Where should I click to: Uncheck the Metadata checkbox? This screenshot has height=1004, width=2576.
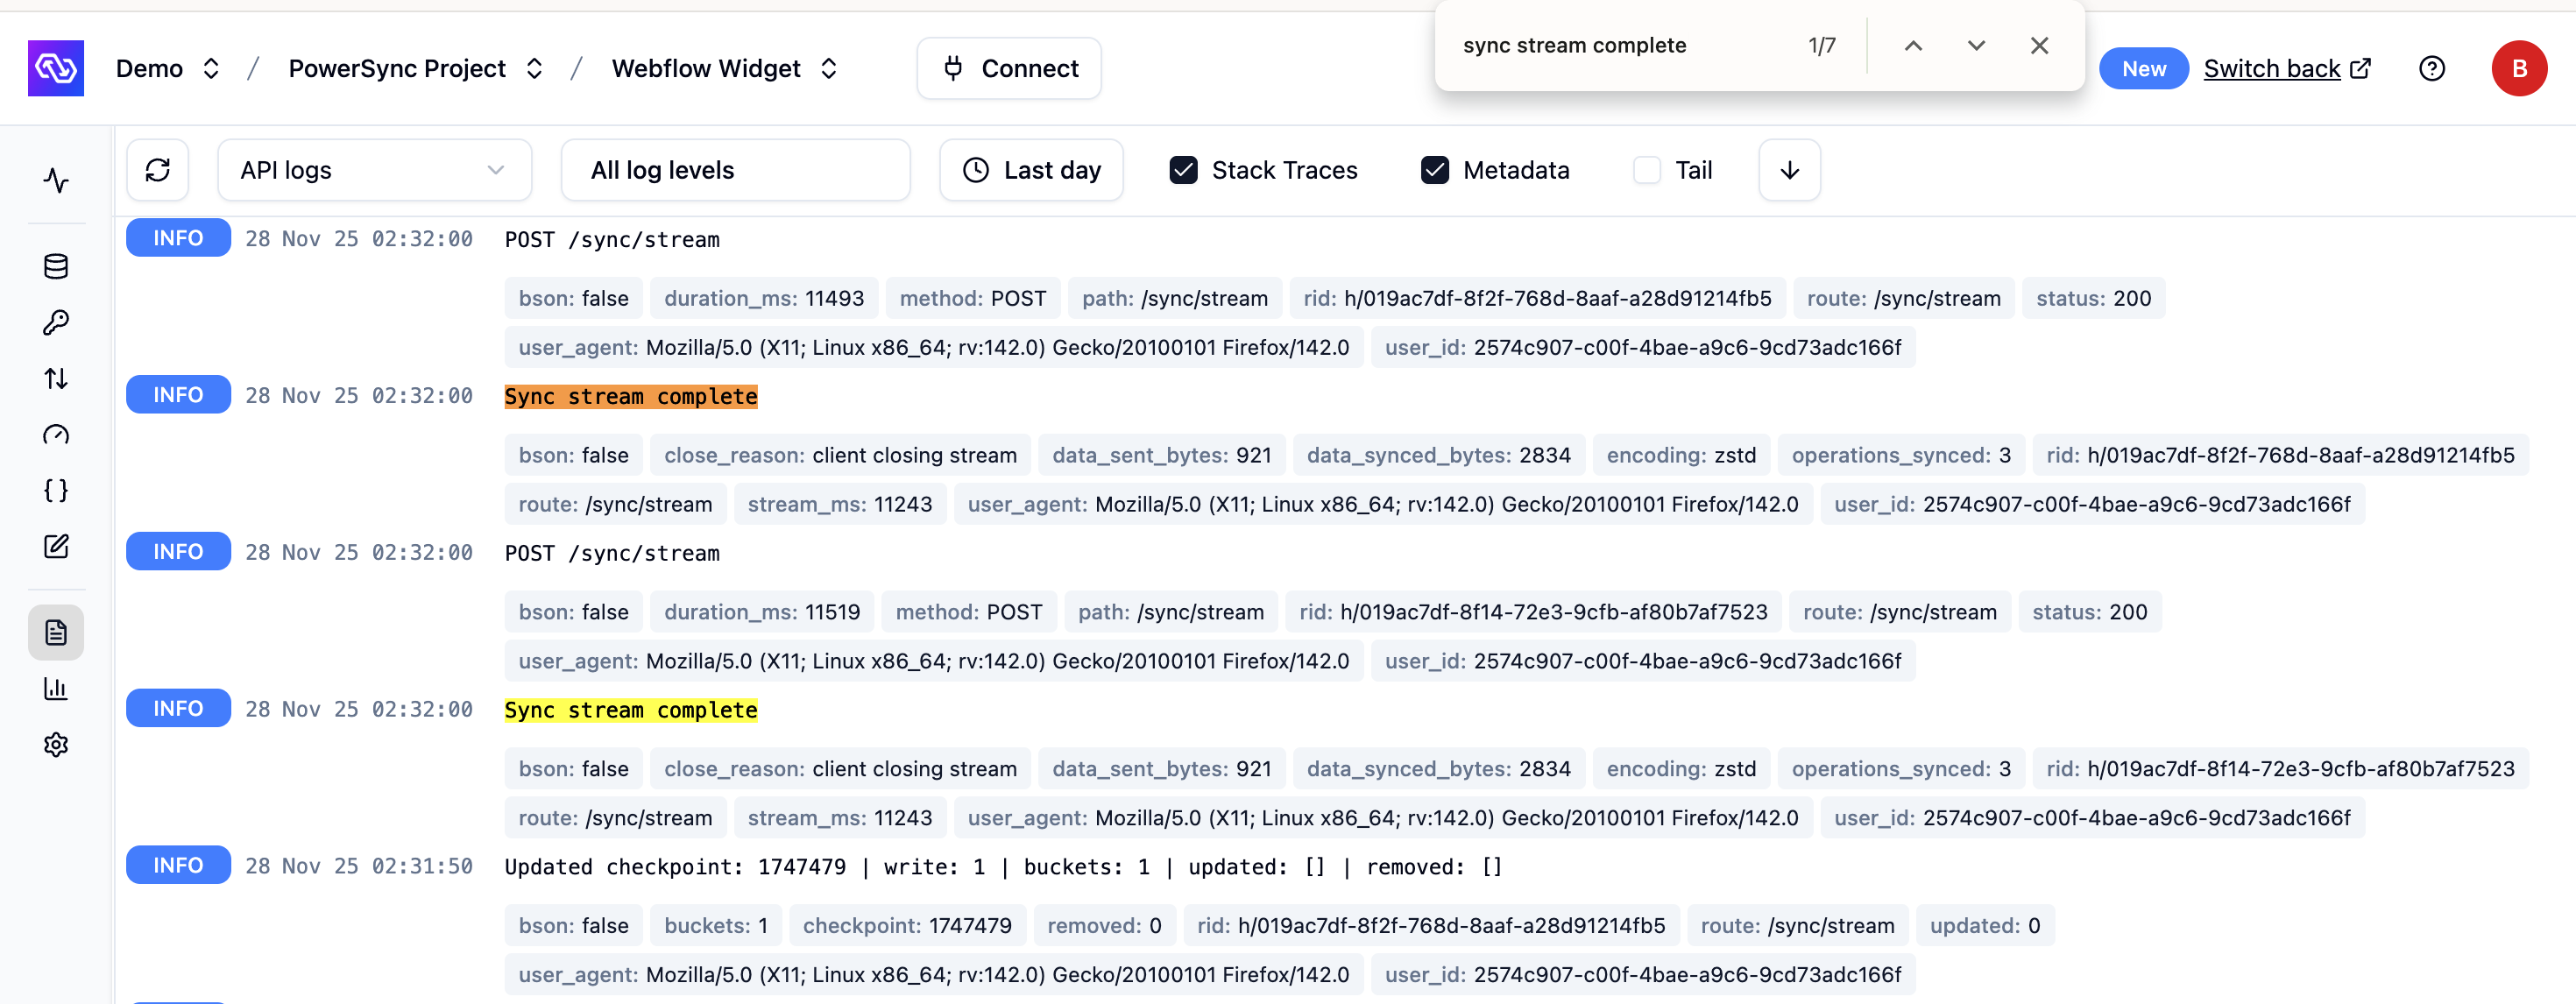coord(1434,170)
